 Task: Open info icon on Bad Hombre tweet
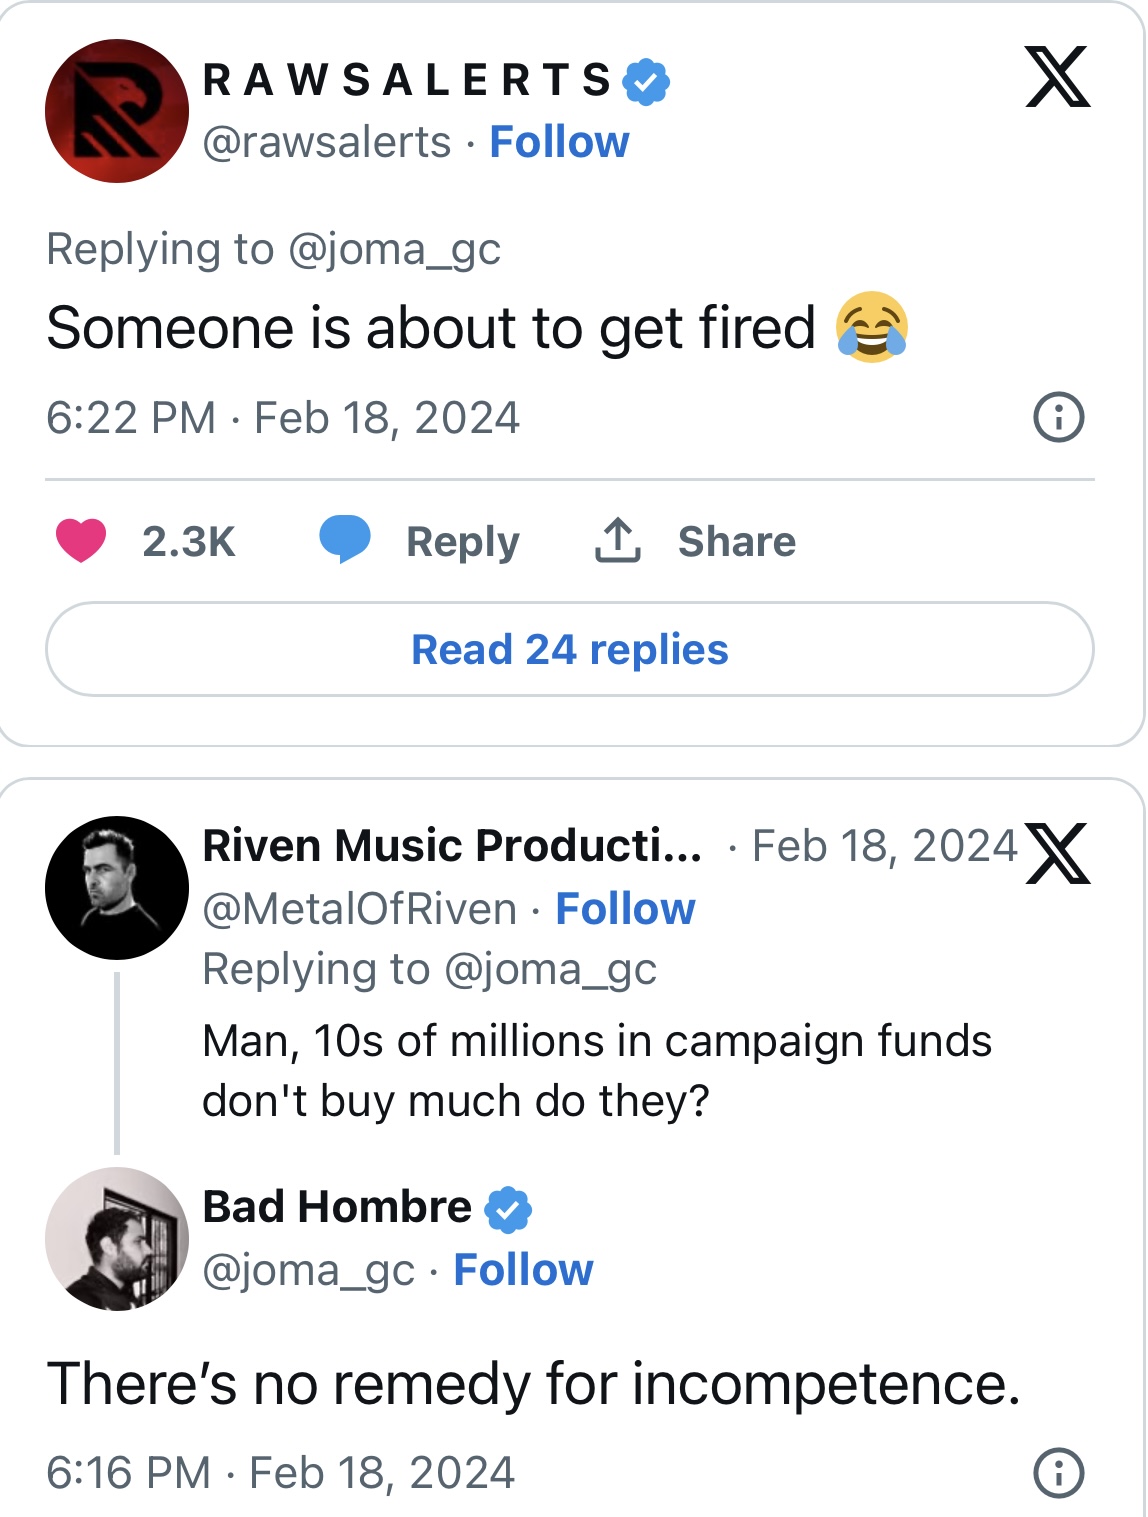point(1058,1472)
